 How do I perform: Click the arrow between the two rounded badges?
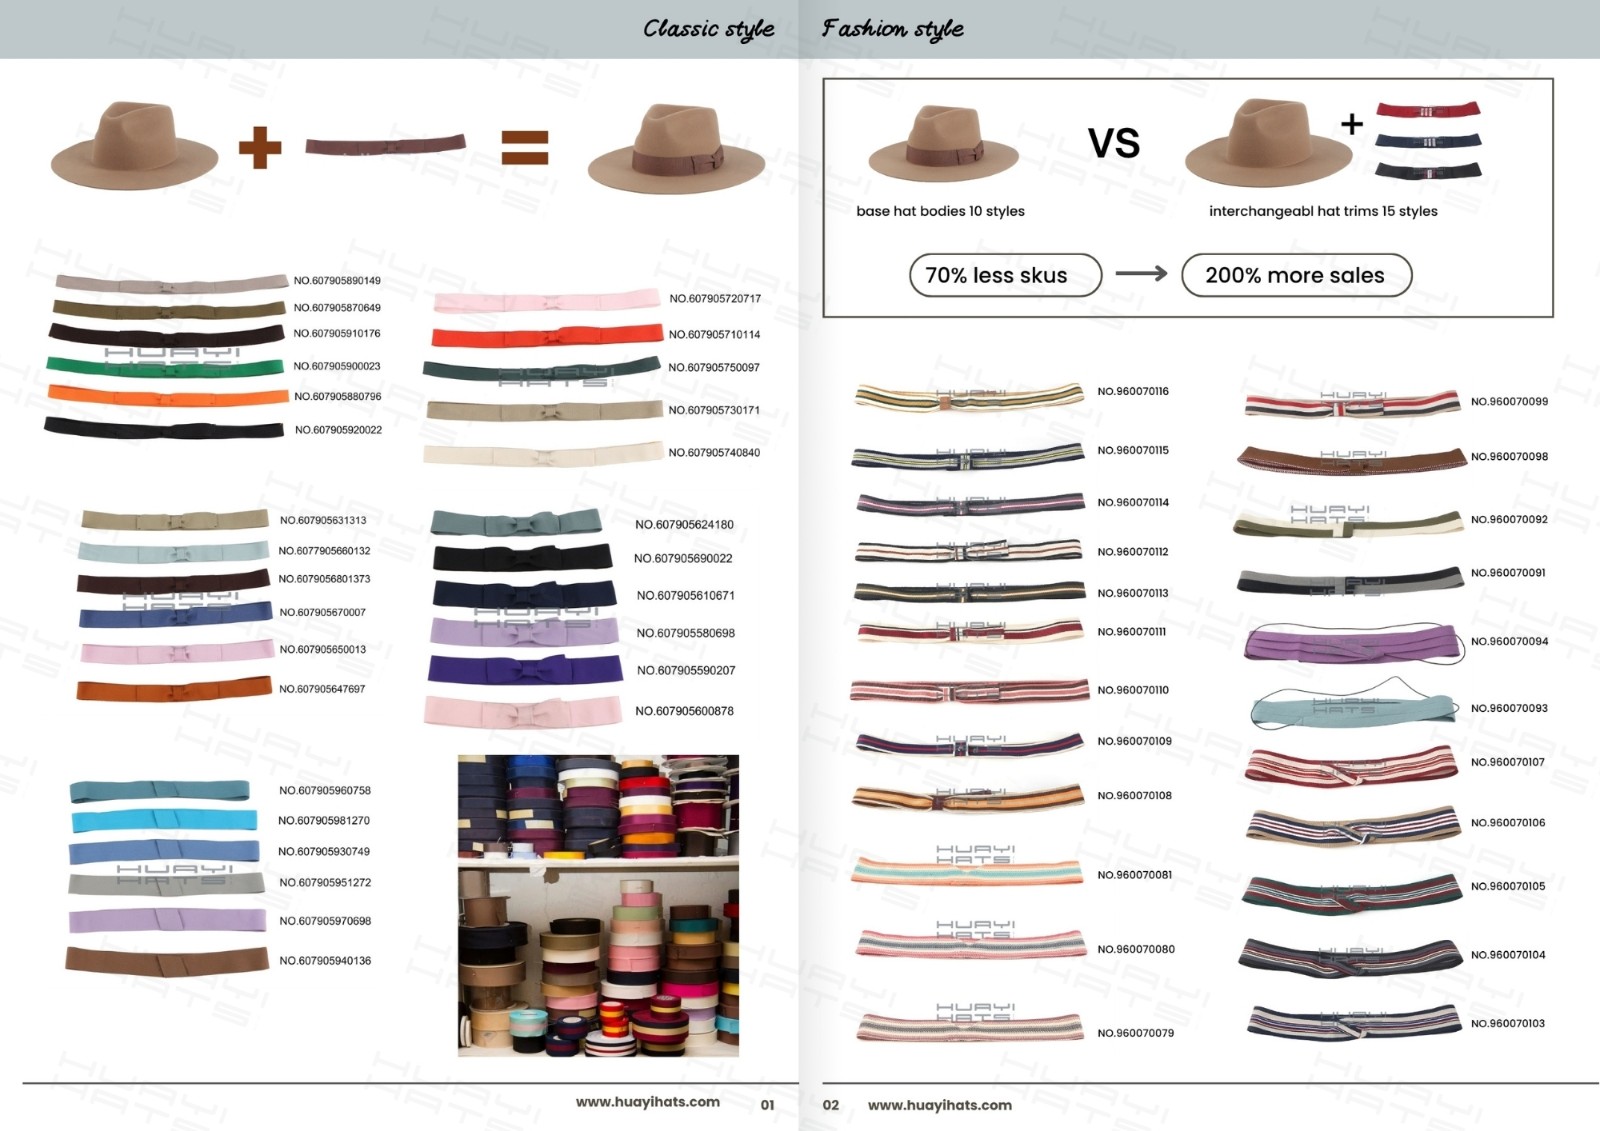(x=1141, y=274)
